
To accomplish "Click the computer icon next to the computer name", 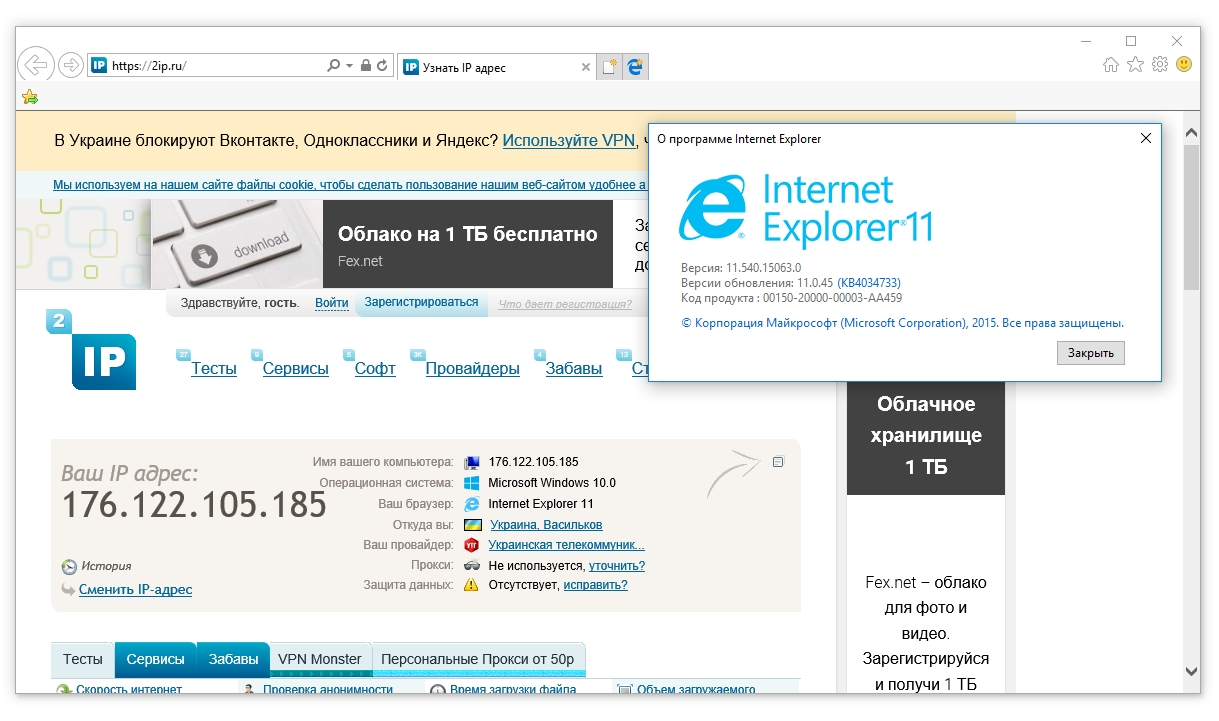I will (472, 462).
